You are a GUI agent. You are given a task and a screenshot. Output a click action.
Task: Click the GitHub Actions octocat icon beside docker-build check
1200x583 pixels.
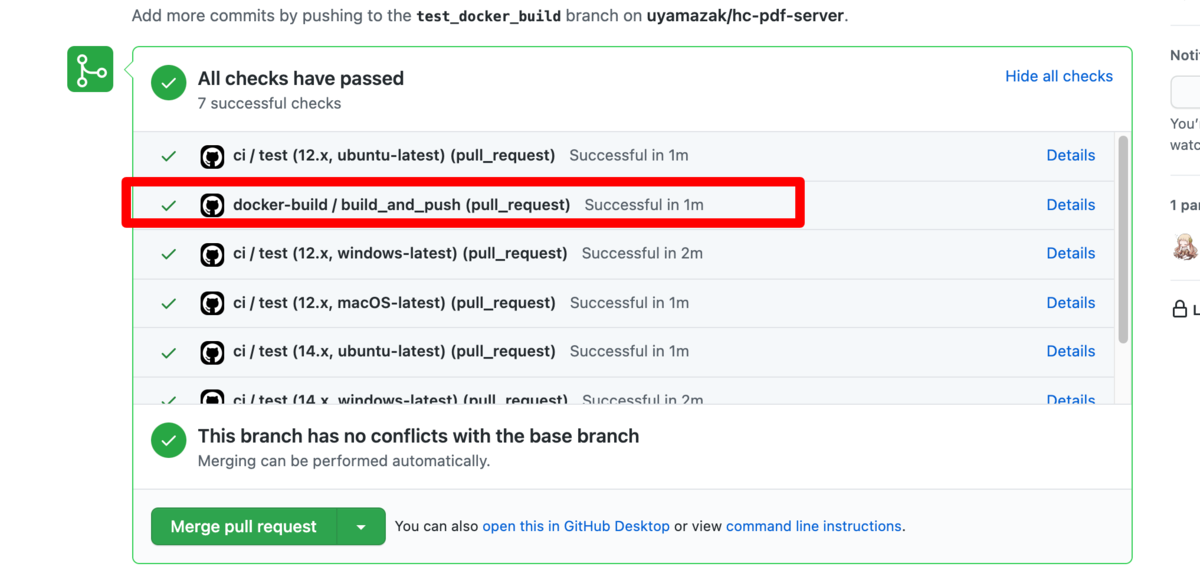click(212, 204)
